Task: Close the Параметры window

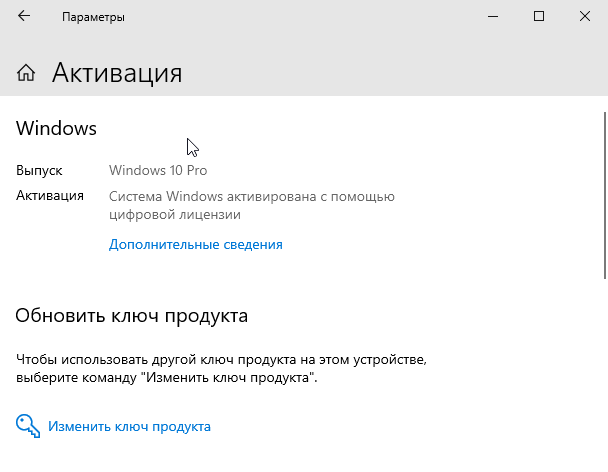Action: point(585,16)
